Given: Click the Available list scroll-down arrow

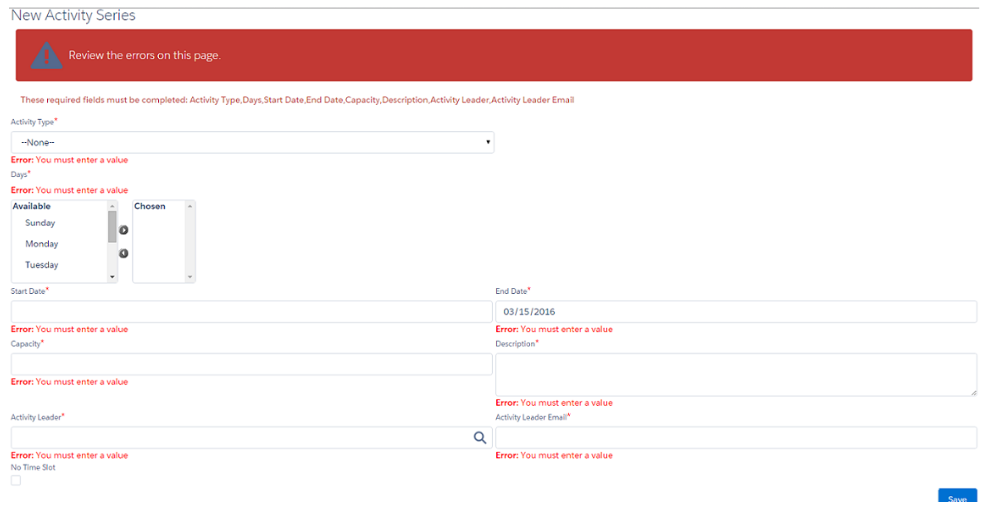Looking at the screenshot, I should pyautogui.click(x=112, y=276).
